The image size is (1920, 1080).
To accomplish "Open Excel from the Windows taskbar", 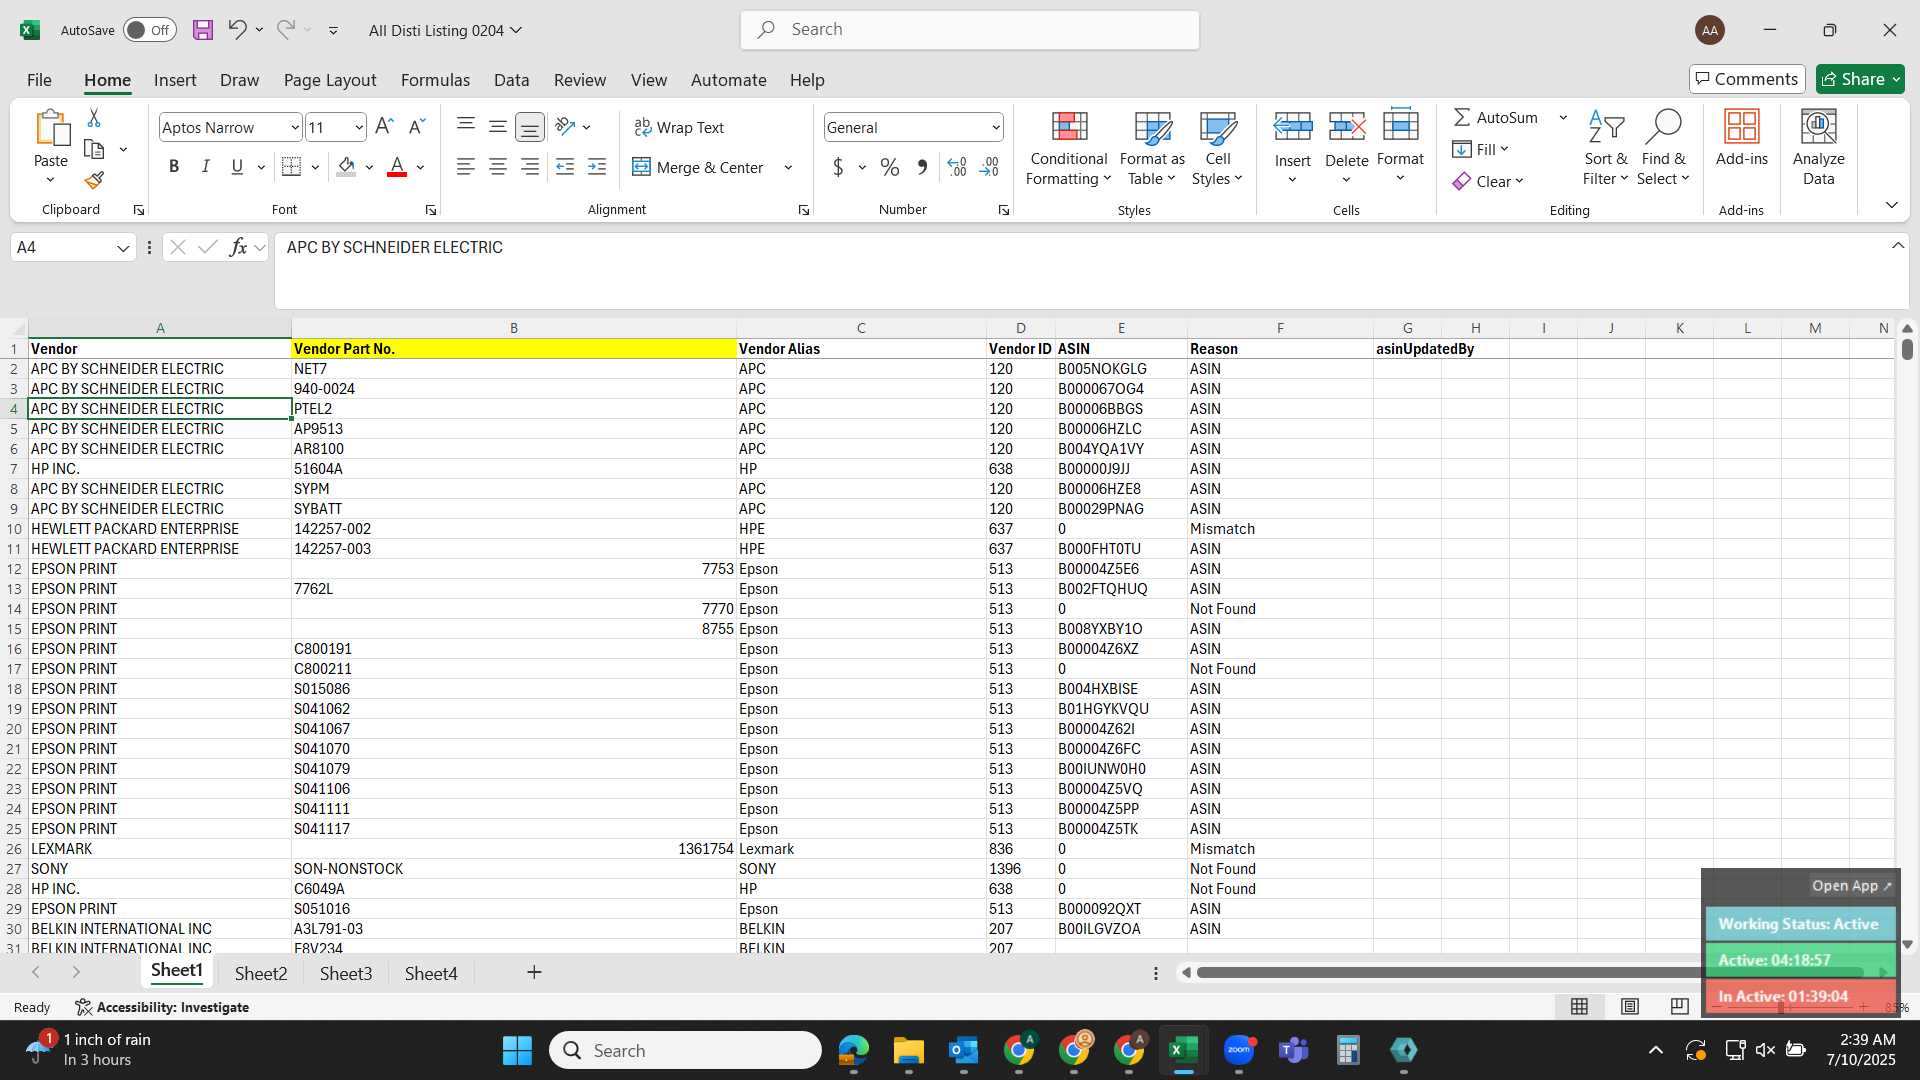I will point(1183,1050).
